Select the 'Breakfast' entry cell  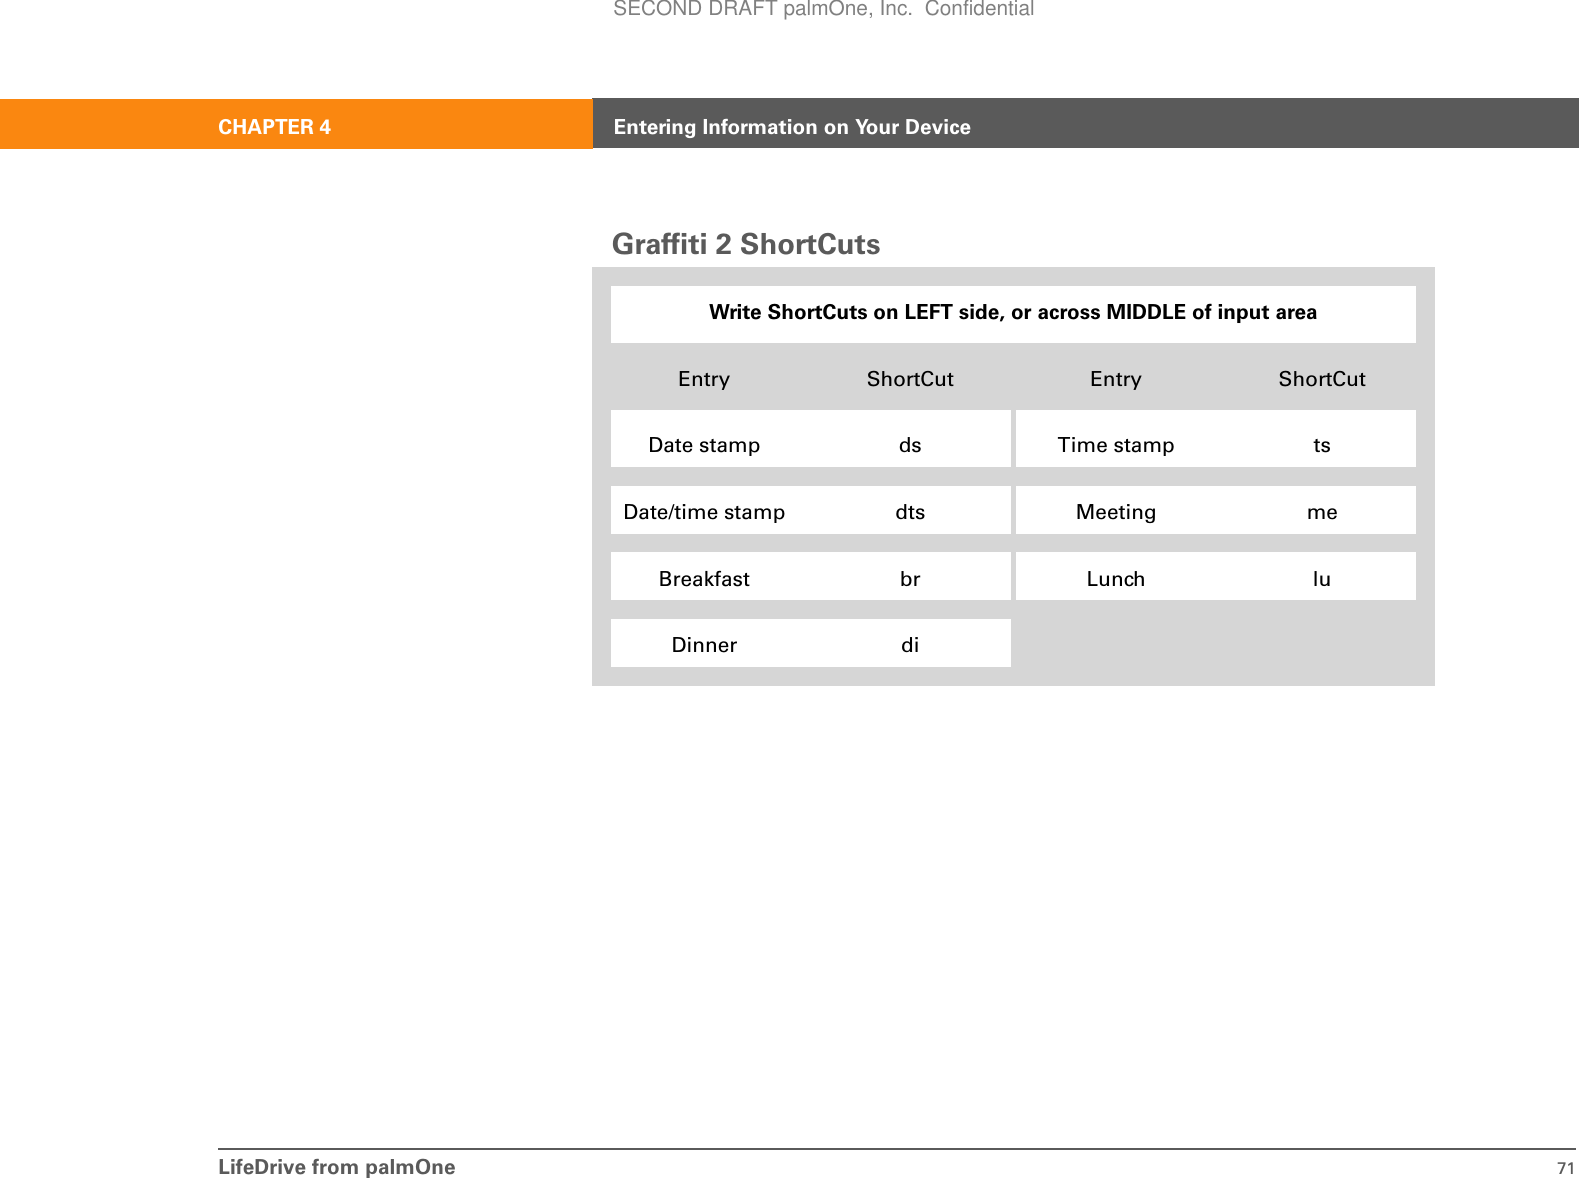[x=704, y=579]
